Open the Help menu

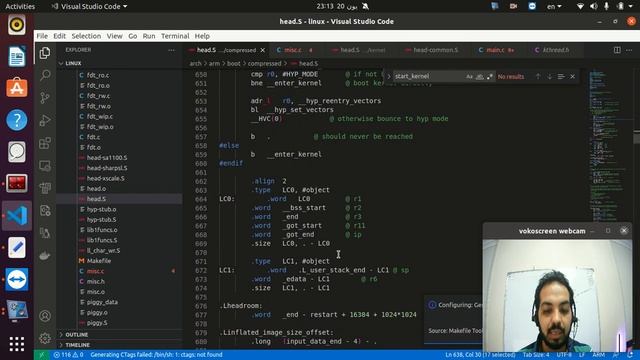202,36
